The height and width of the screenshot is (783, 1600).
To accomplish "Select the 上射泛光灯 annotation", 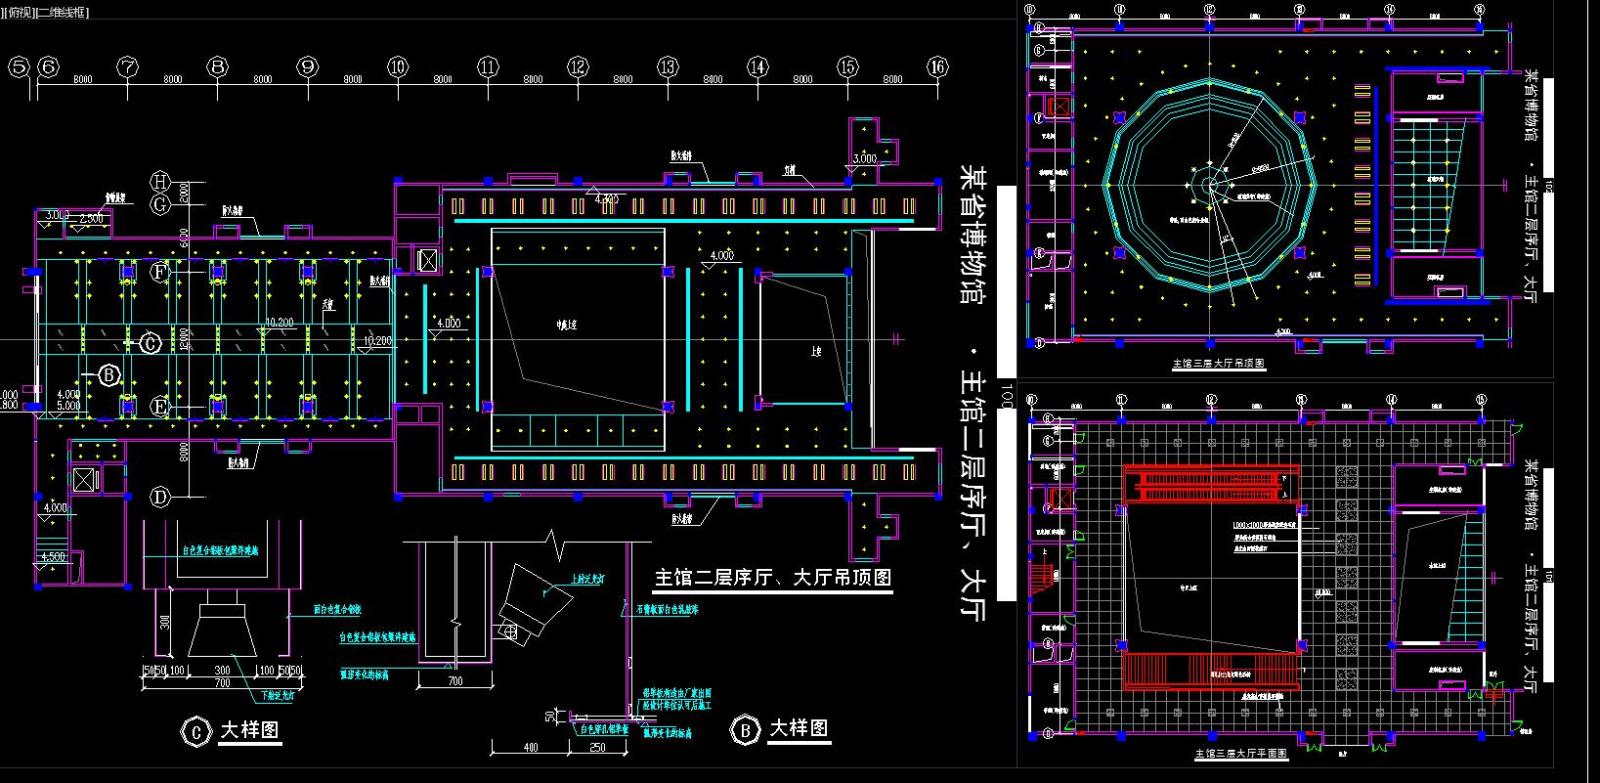I will pyautogui.click(x=587, y=579).
